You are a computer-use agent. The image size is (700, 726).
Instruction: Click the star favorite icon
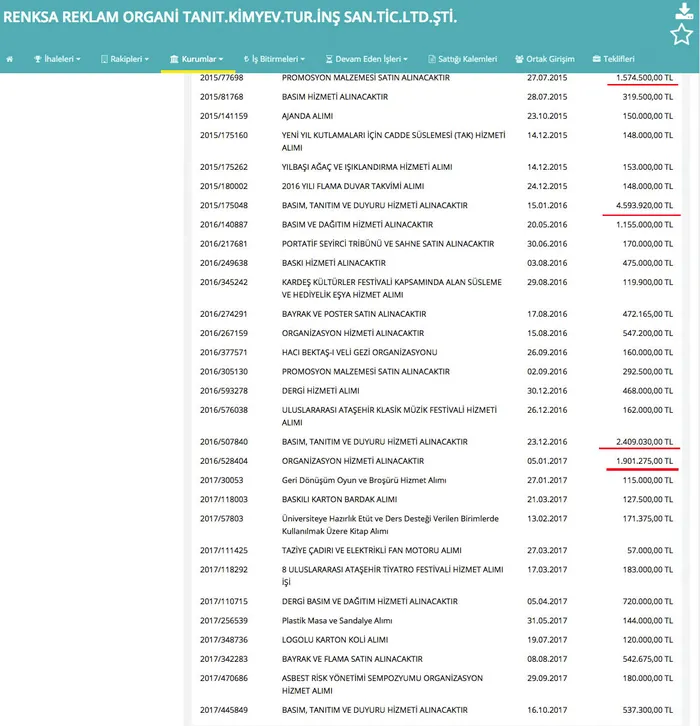[x=681, y=35]
